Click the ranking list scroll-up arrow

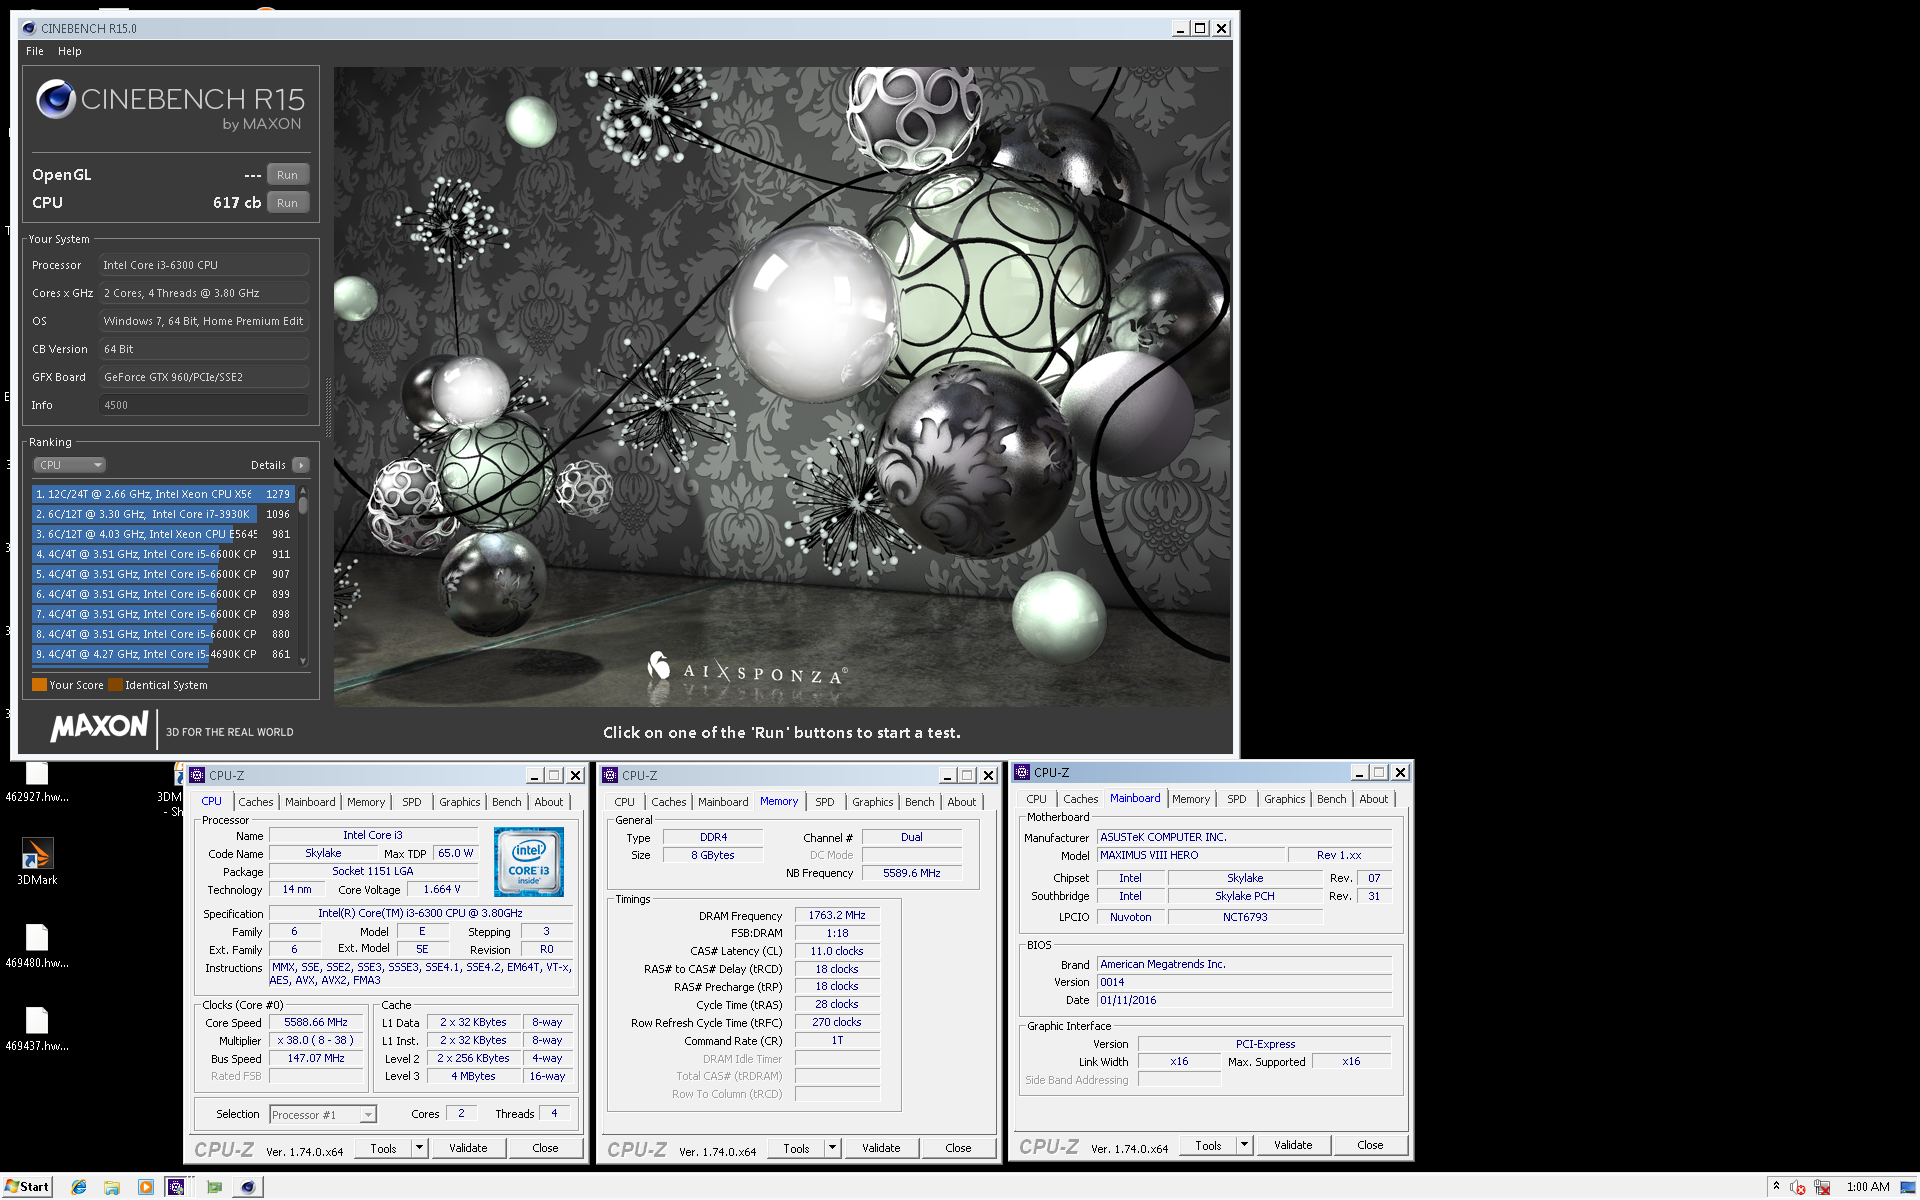tap(303, 491)
